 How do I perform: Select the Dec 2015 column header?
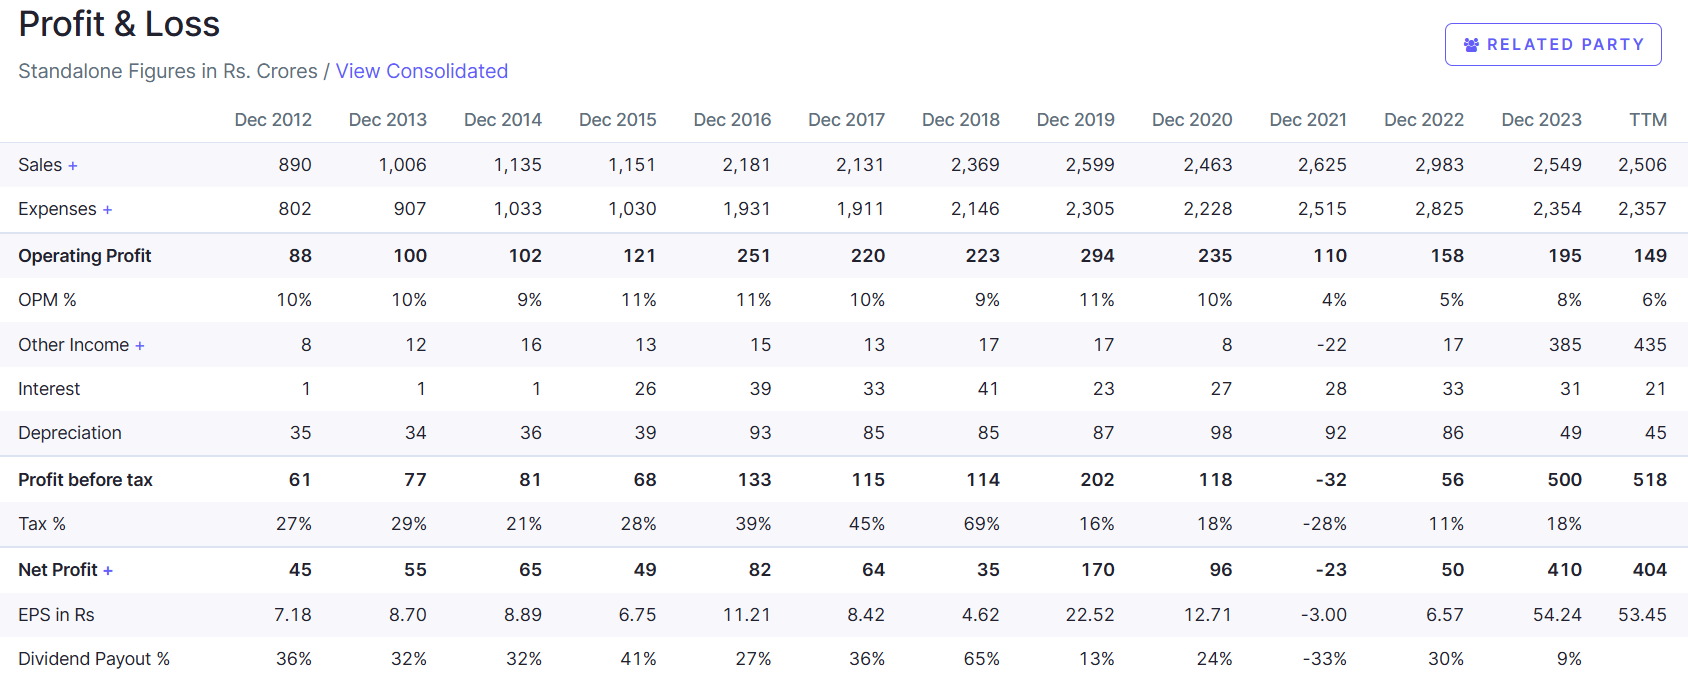click(618, 120)
